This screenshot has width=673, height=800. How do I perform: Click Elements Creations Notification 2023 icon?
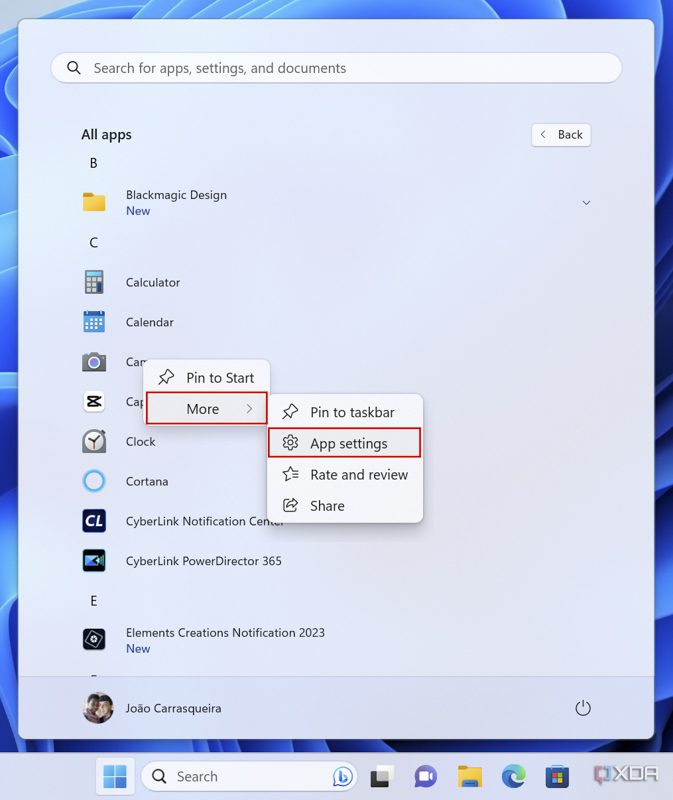94,639
